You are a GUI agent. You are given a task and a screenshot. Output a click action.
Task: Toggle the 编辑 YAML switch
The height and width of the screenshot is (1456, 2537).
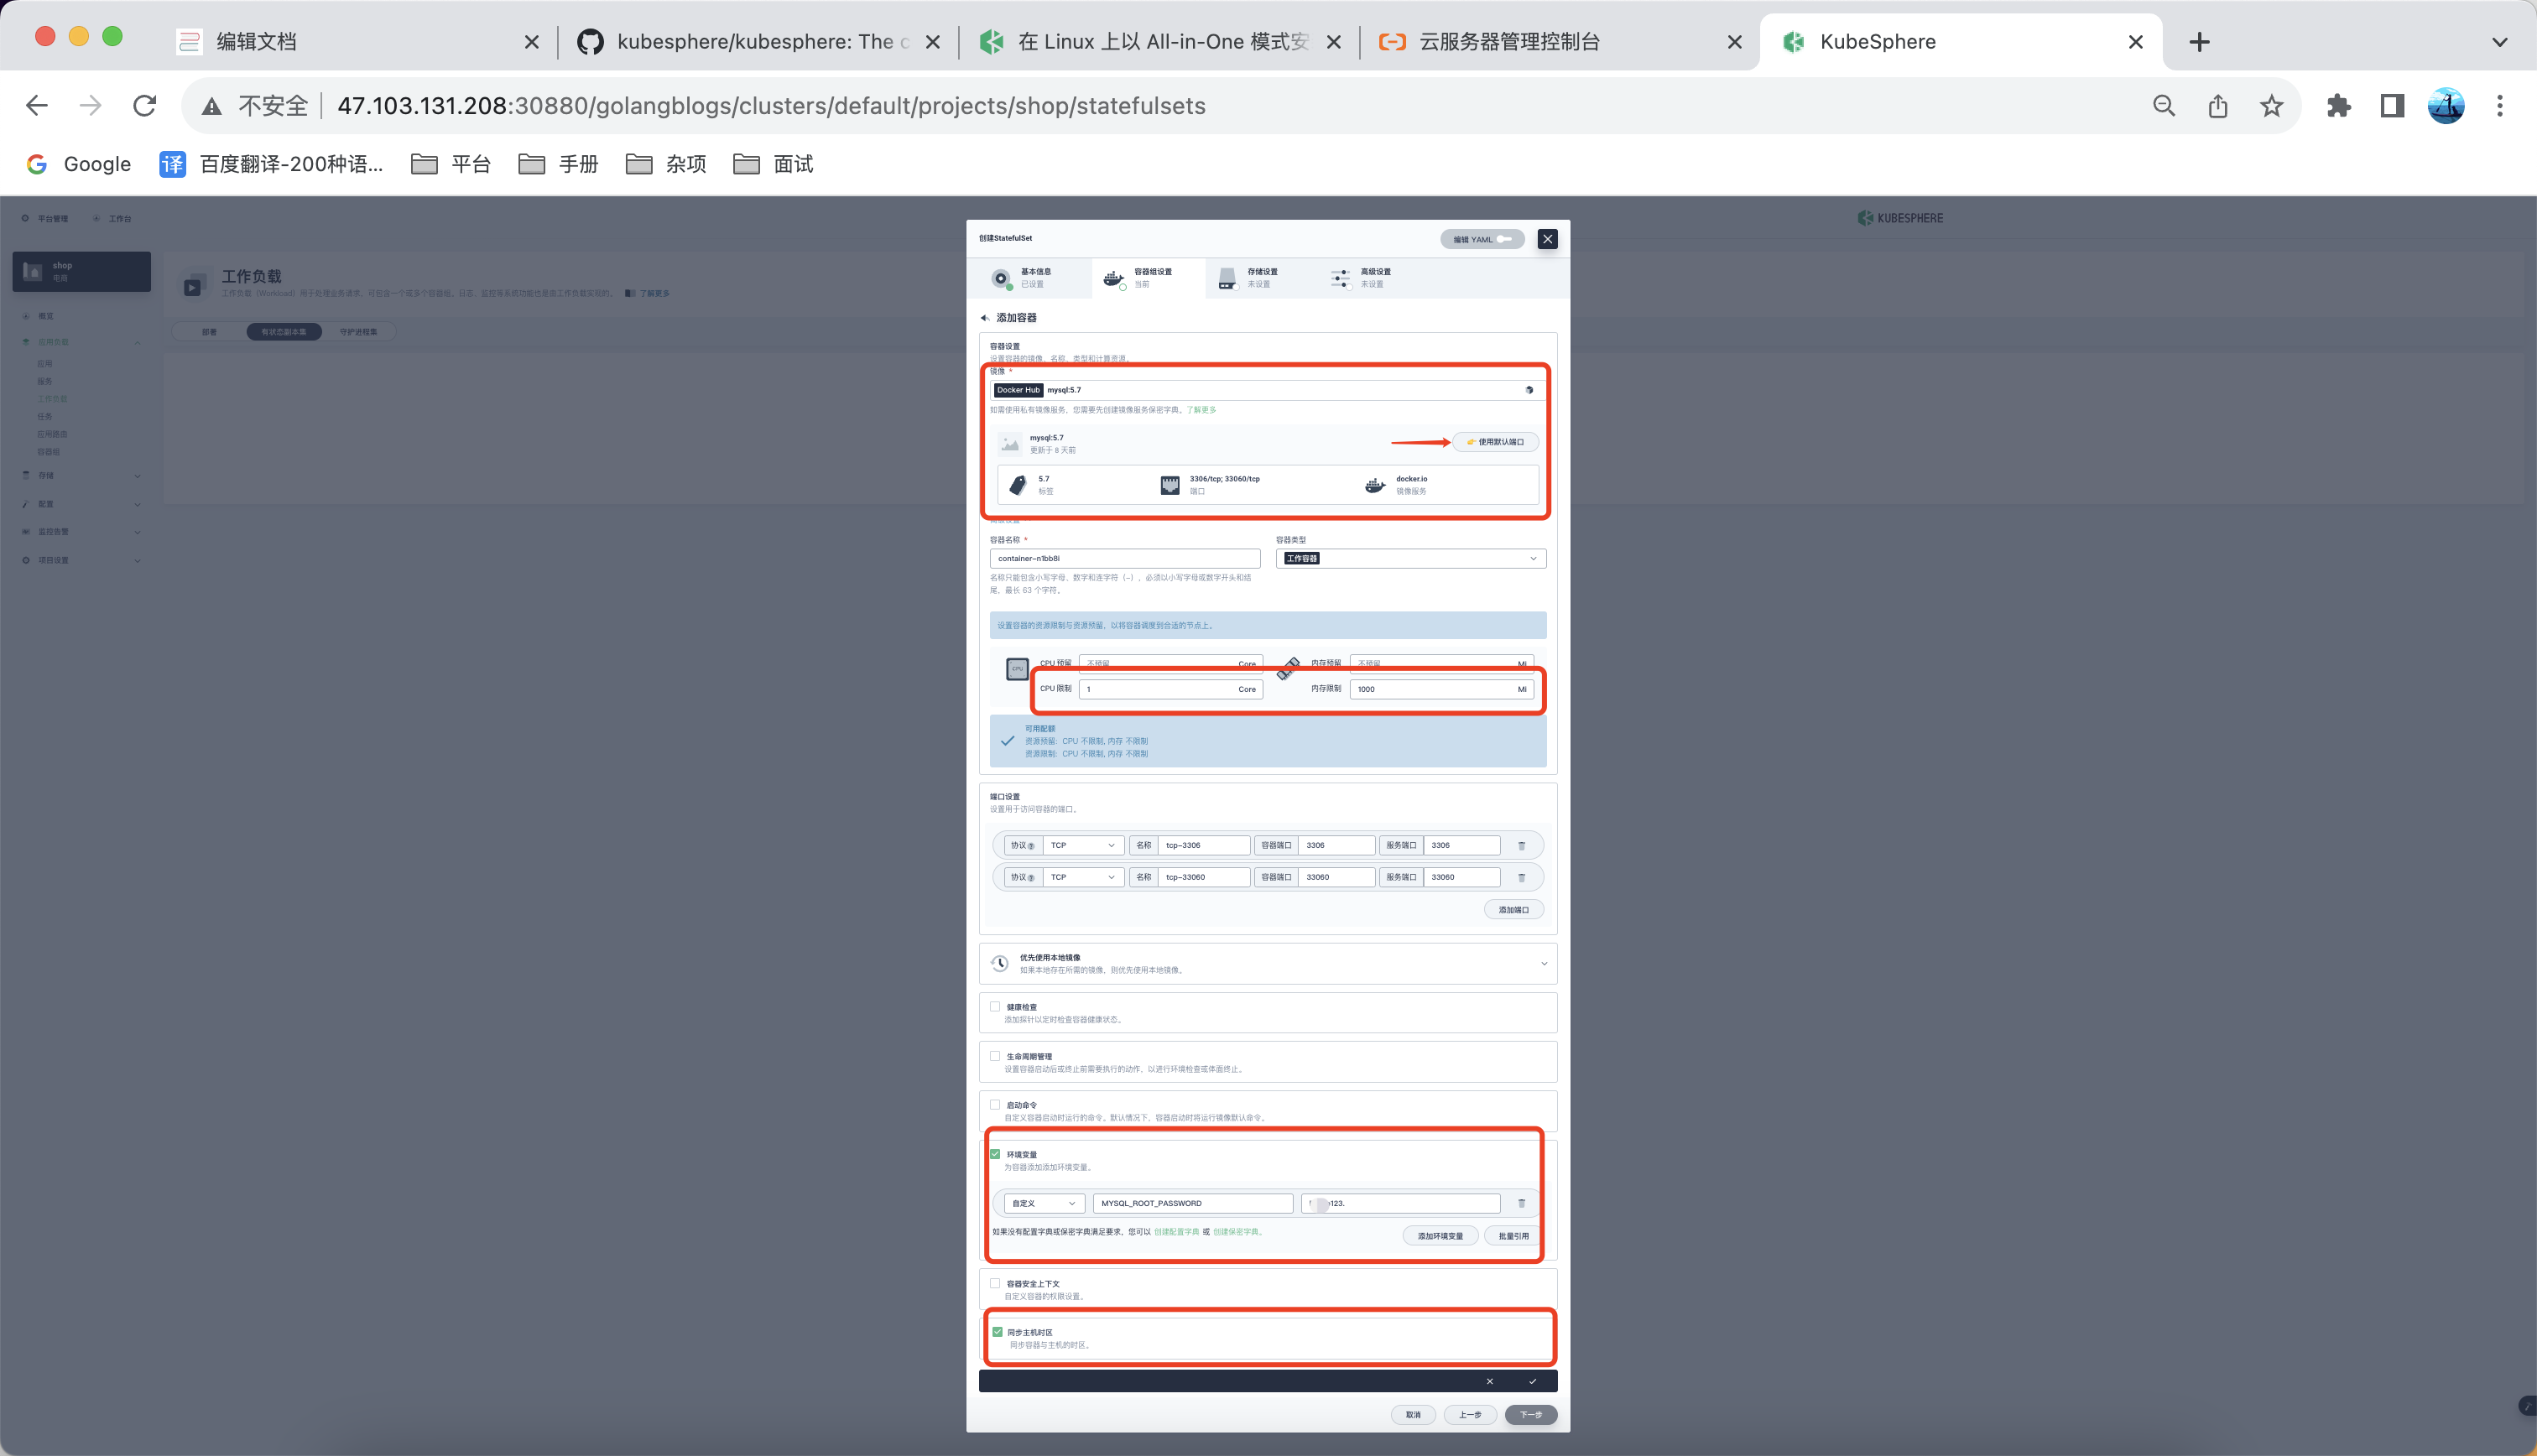(x=1504, y=239)
